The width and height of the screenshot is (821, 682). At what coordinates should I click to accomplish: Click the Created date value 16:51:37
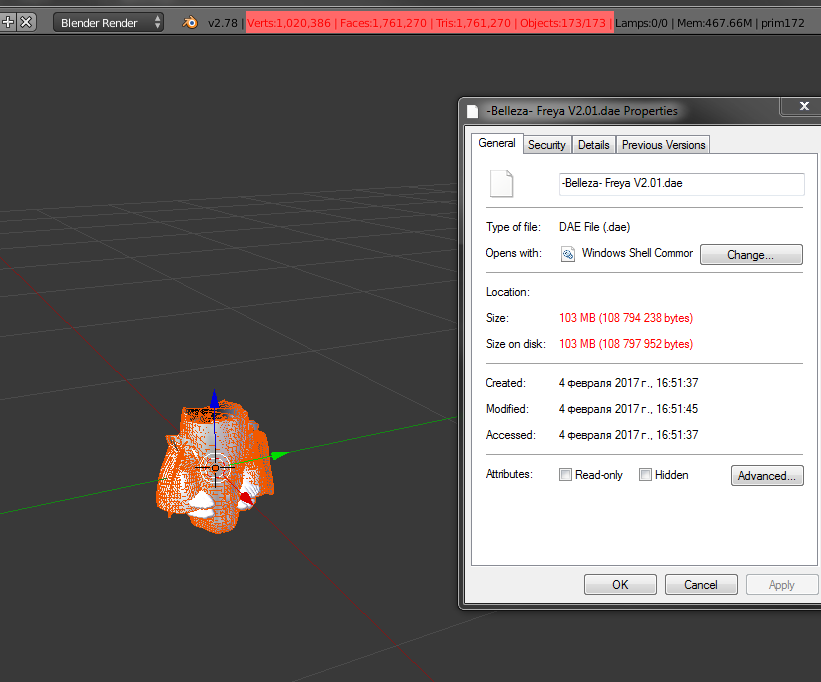tap(629, 383)
